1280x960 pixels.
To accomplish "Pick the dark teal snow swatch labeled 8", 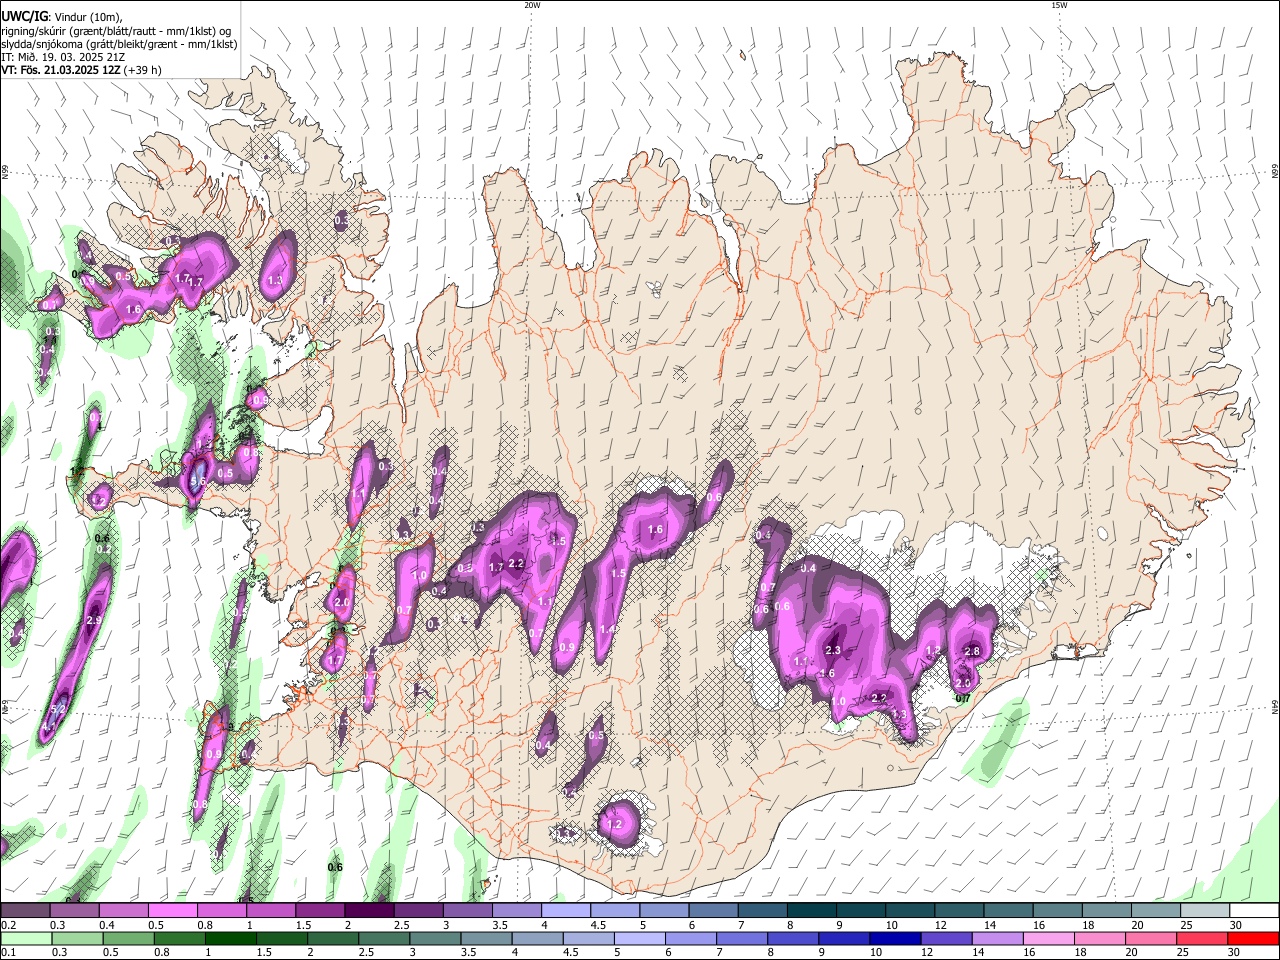I will pyautogui.click(x=812, y=911).
